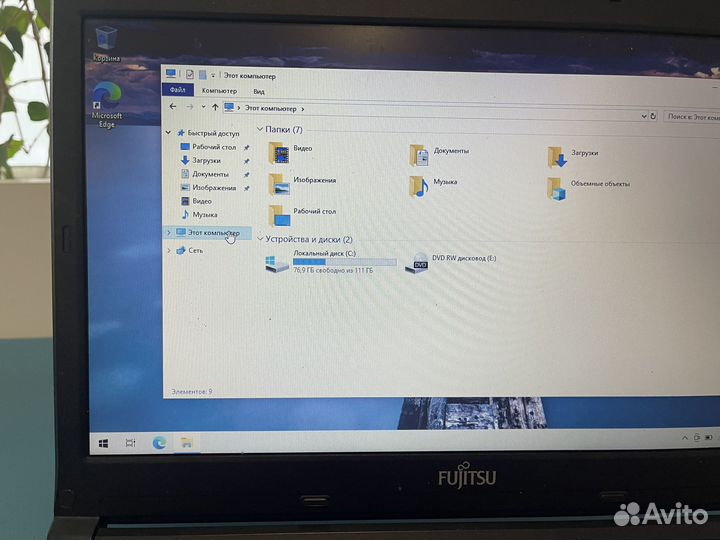
Task: Open the Музыка folder icon
Action: click(419, 186)
